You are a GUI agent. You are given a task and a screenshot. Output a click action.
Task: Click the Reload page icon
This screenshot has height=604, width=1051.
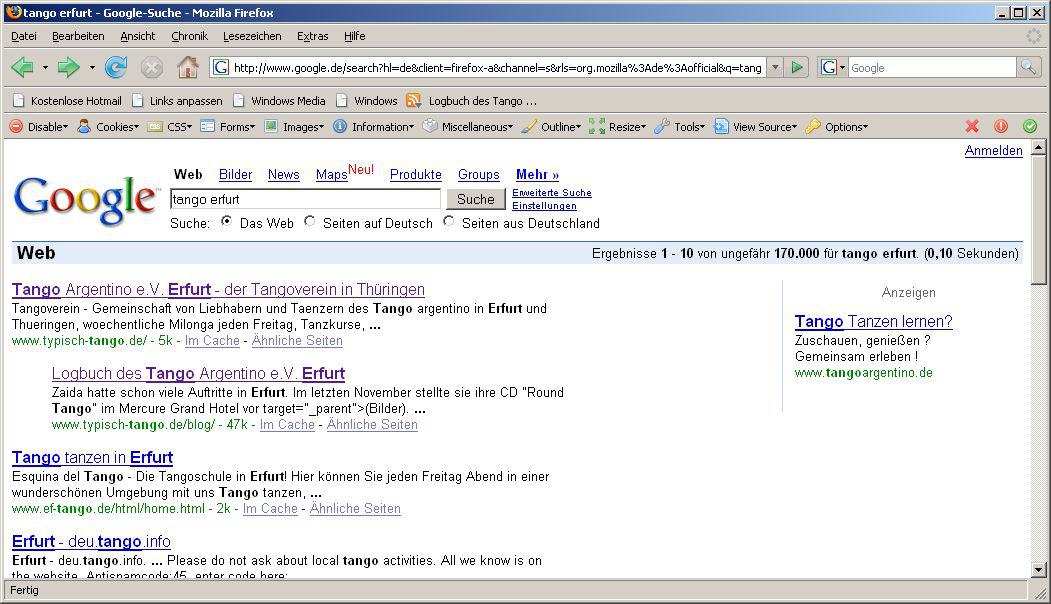click(x=116, y=68)
